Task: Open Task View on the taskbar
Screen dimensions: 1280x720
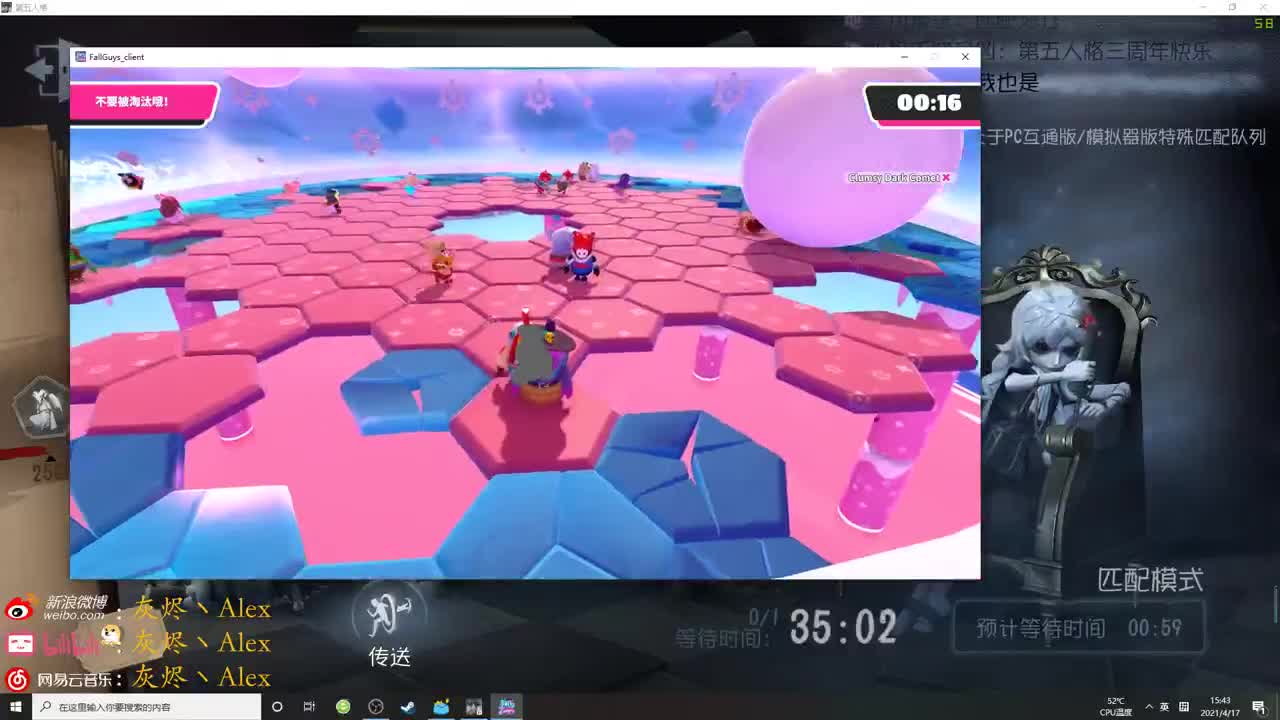Action: click(309, 707)
